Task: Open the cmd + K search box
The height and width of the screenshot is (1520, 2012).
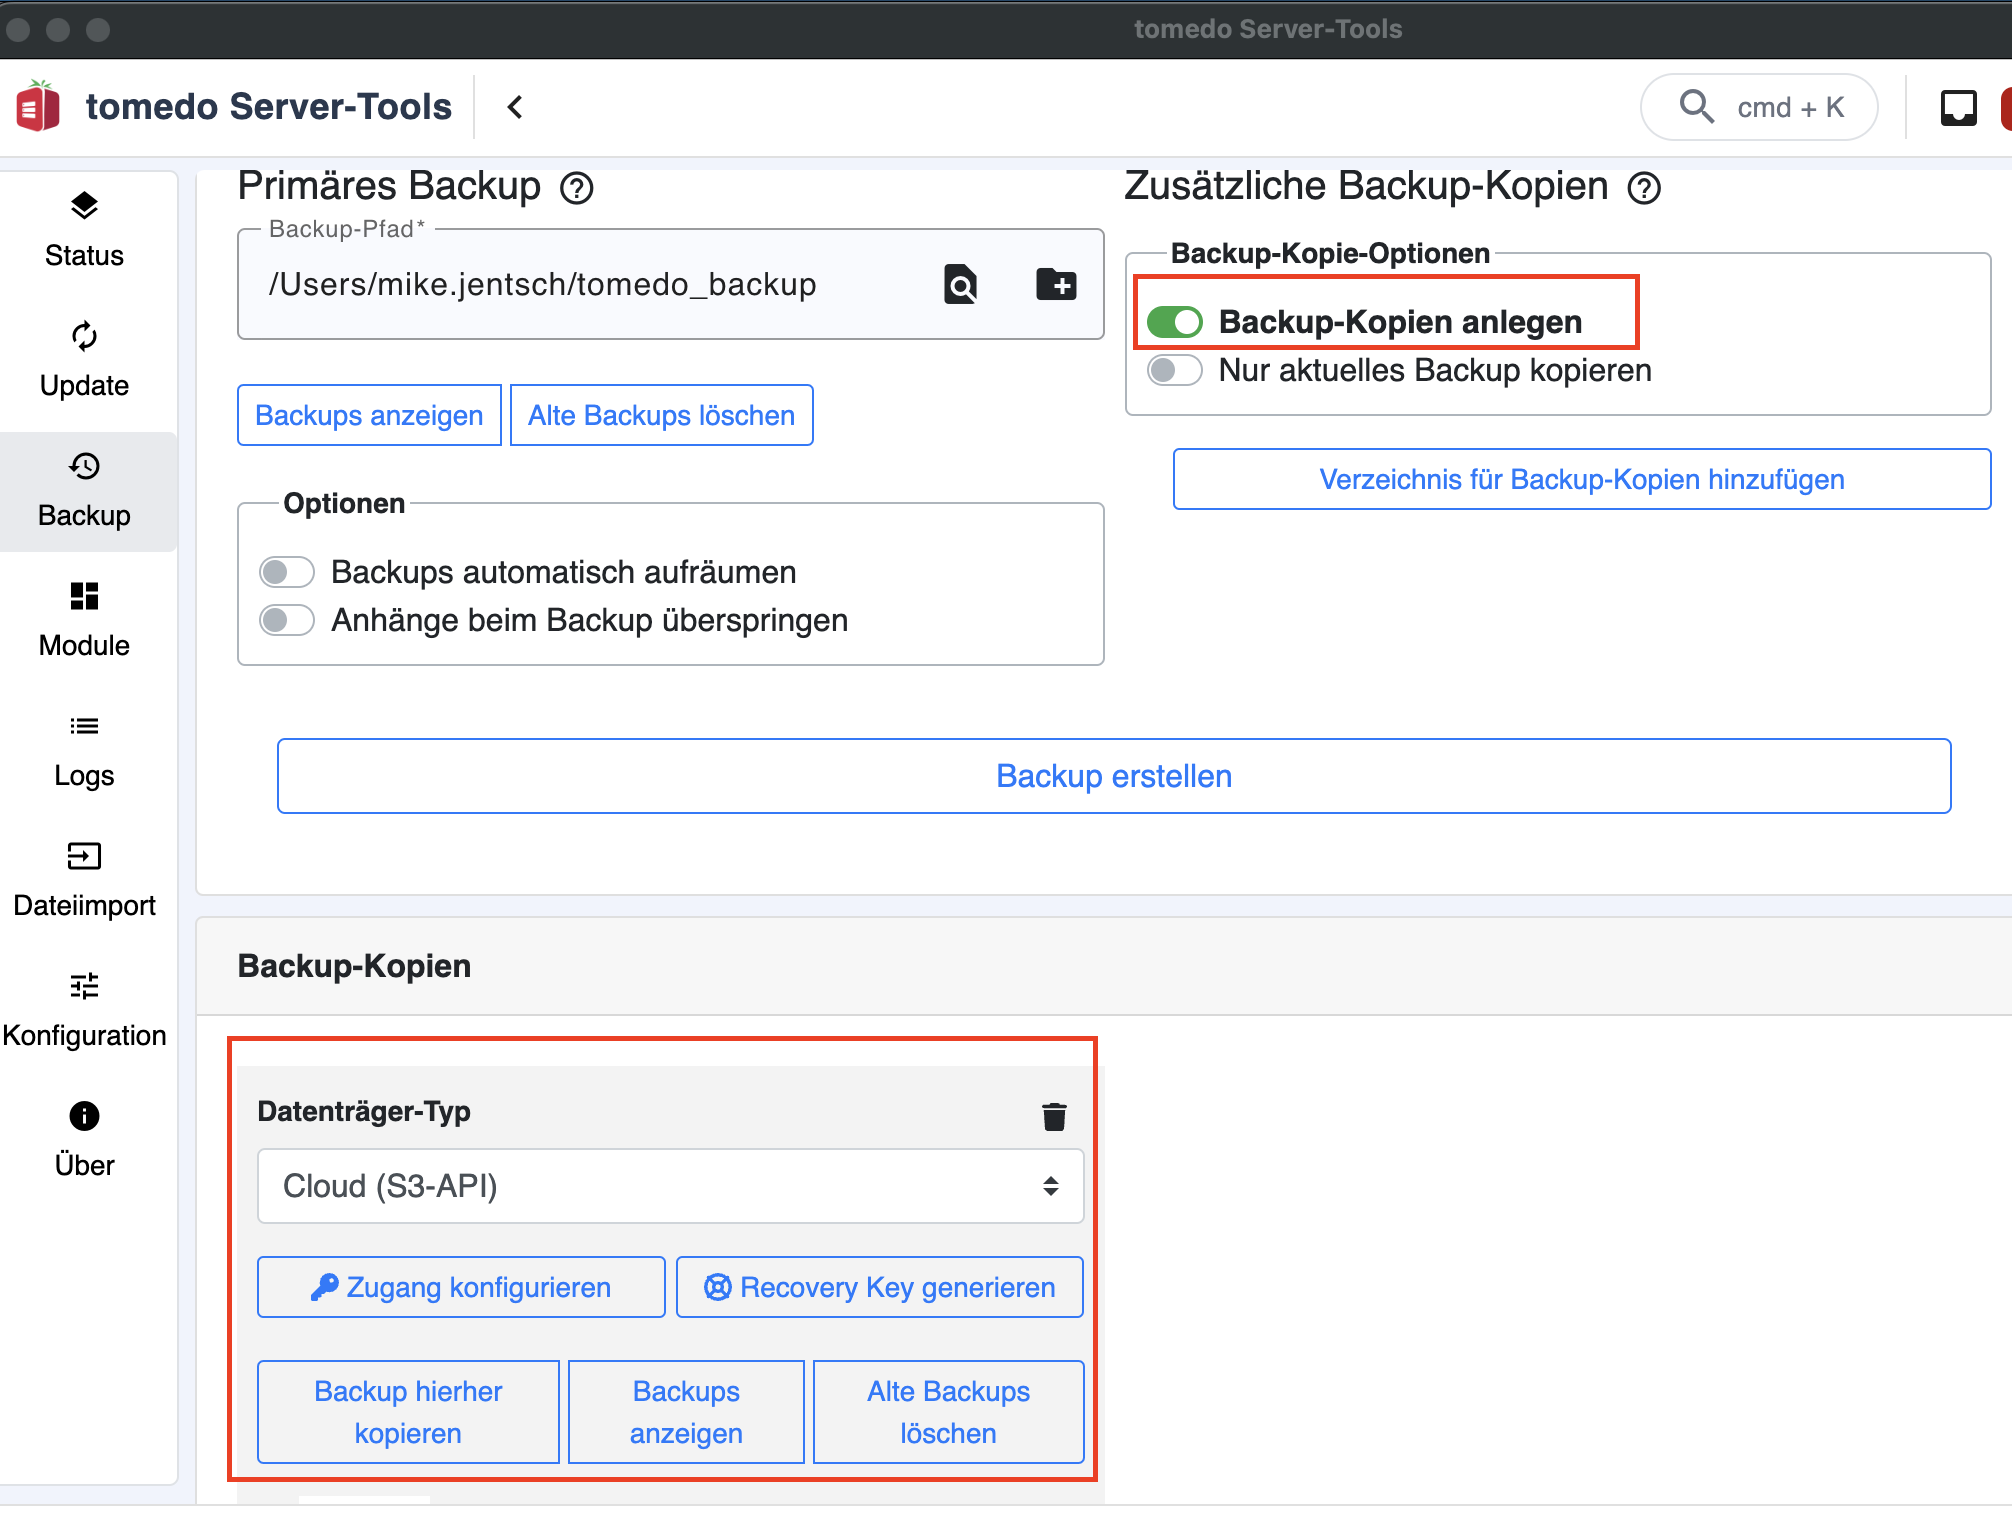Action: (1759, 107)
